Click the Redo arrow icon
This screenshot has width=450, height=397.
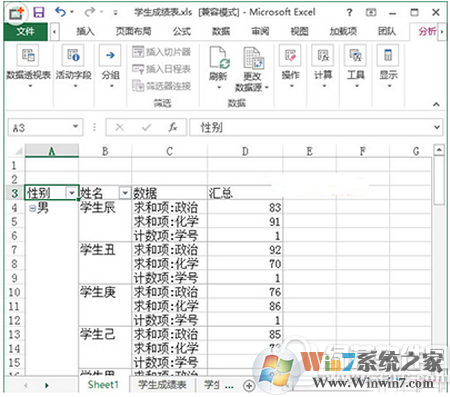[89, 12]
